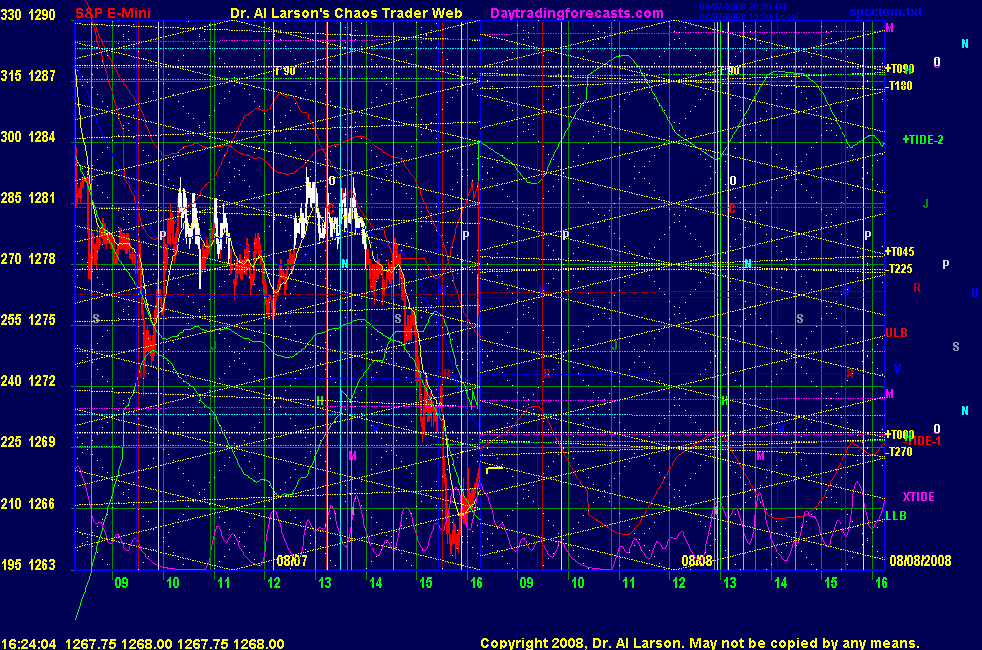
Task: Click the 08/07 date marker on the time axis
Action: 292,560
